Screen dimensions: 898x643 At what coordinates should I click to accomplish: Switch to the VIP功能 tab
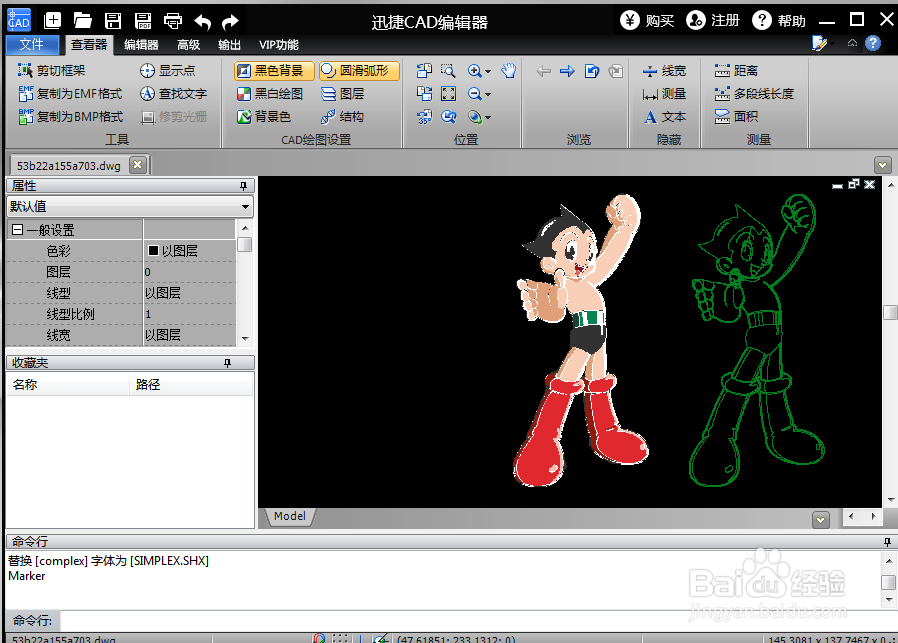(278, 45)
